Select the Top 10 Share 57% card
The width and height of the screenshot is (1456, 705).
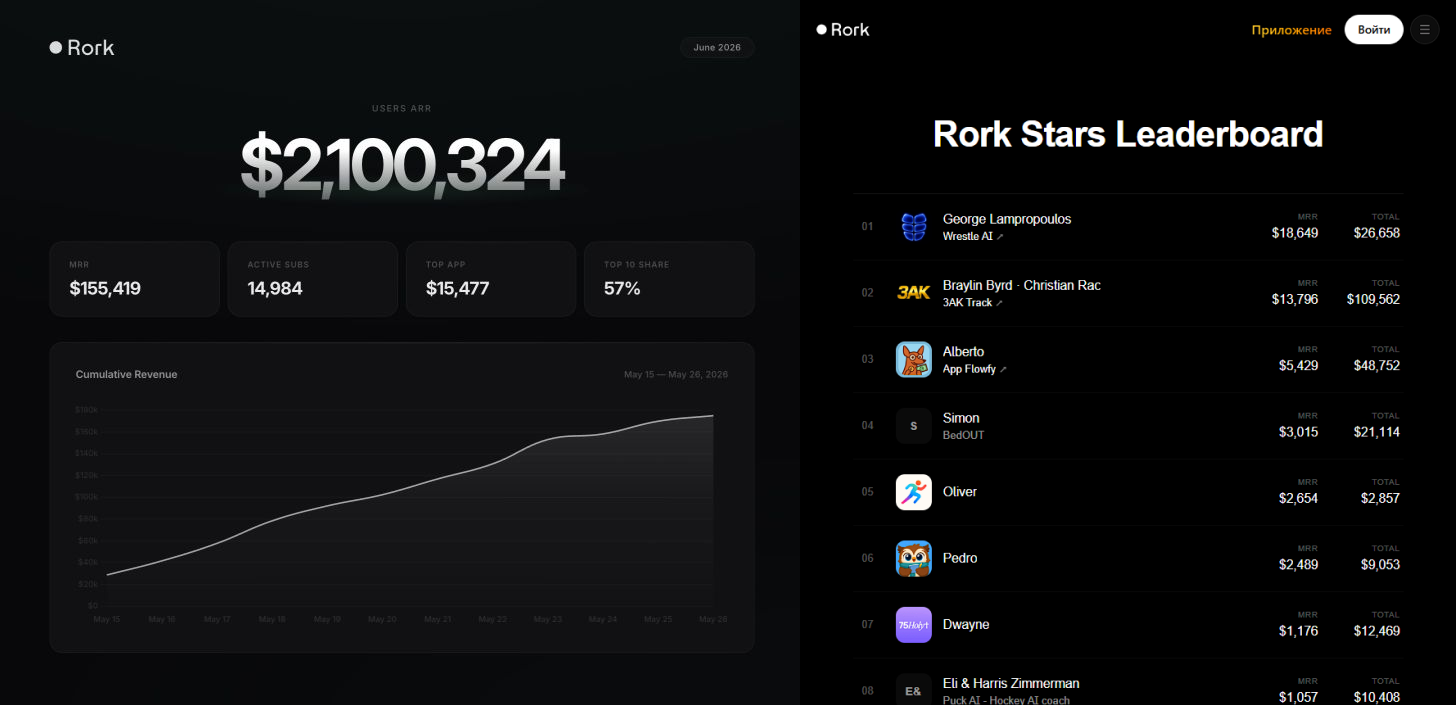pos(669,279)
